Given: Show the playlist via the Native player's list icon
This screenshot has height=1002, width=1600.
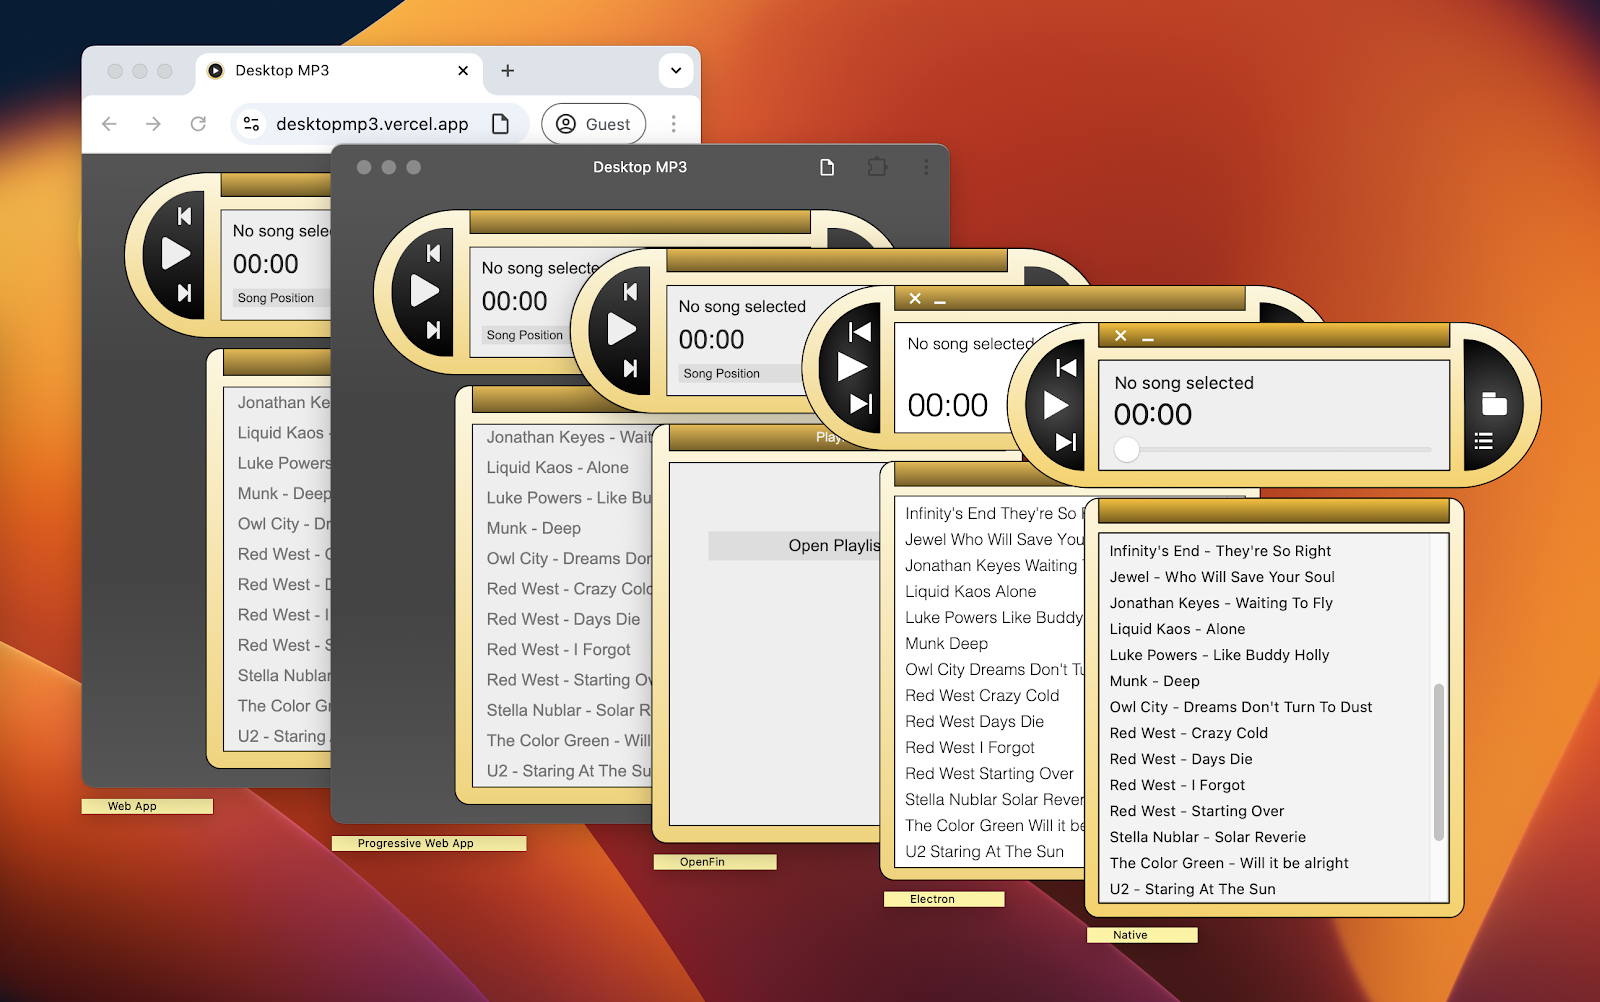Looking at the screenshot, I should (x=1483, y=441).
